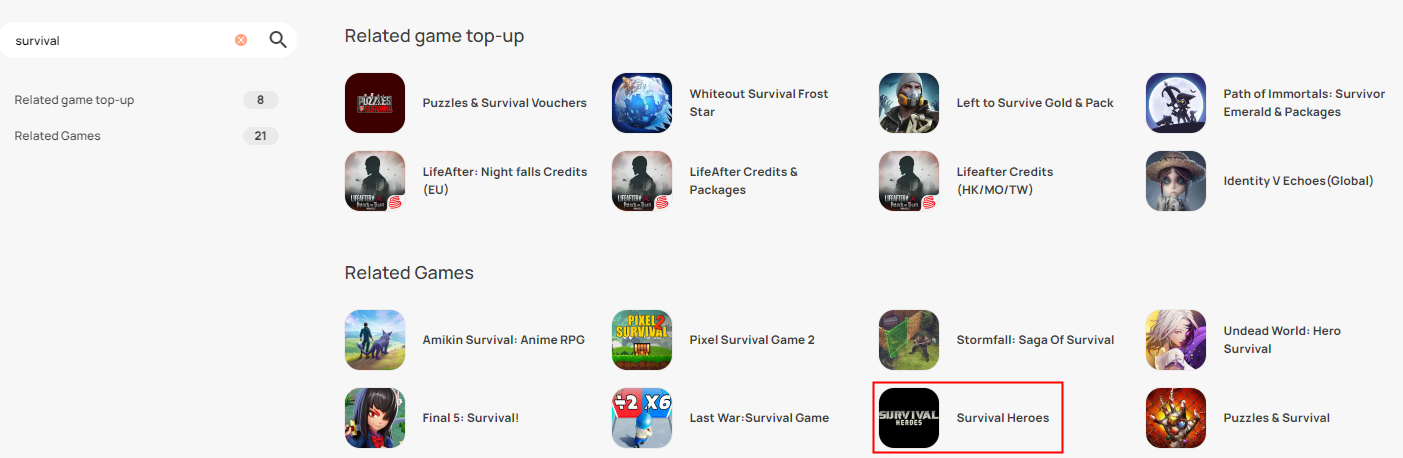Open the Pixel Survival Game 2 icon
Image resolution: width=1403 pixels, height=458 pixels.
[642, 340]
